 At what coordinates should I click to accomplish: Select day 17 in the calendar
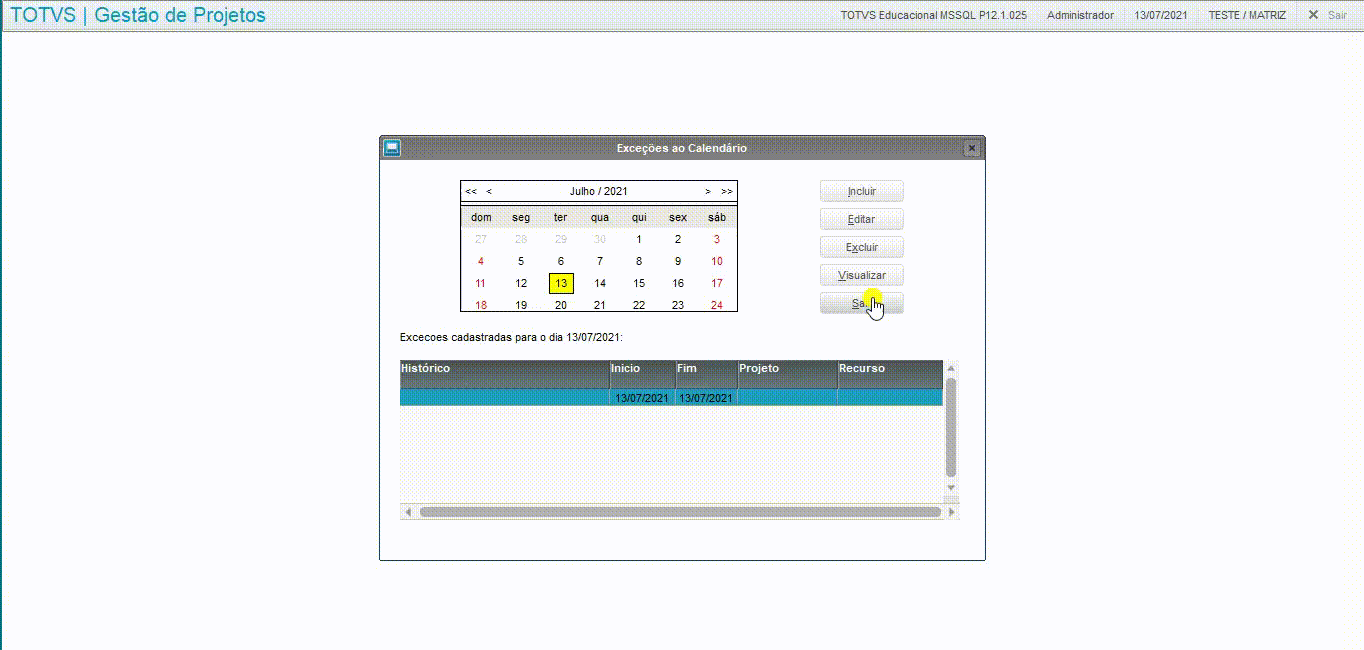tap(717, 283)
